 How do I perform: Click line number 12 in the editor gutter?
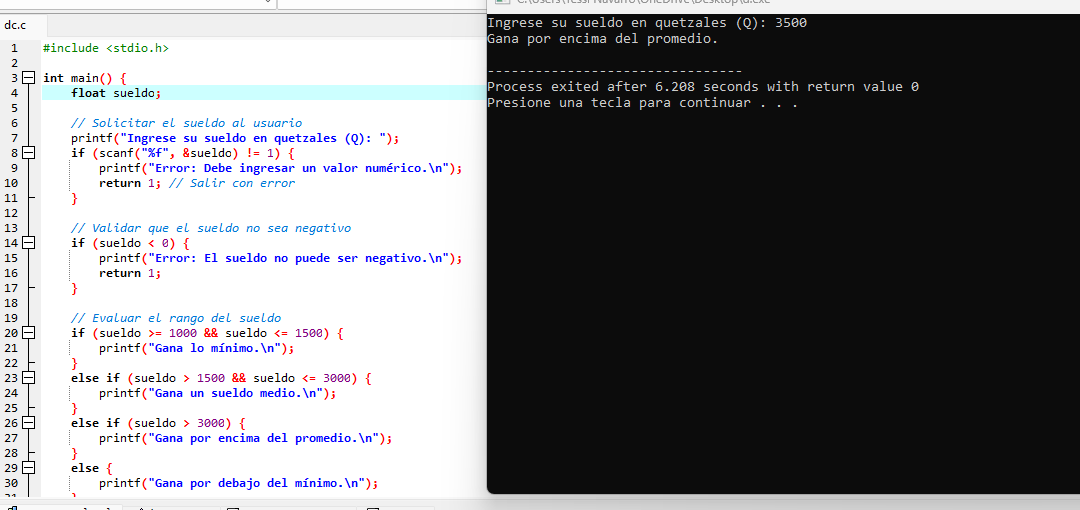[11, 213]
